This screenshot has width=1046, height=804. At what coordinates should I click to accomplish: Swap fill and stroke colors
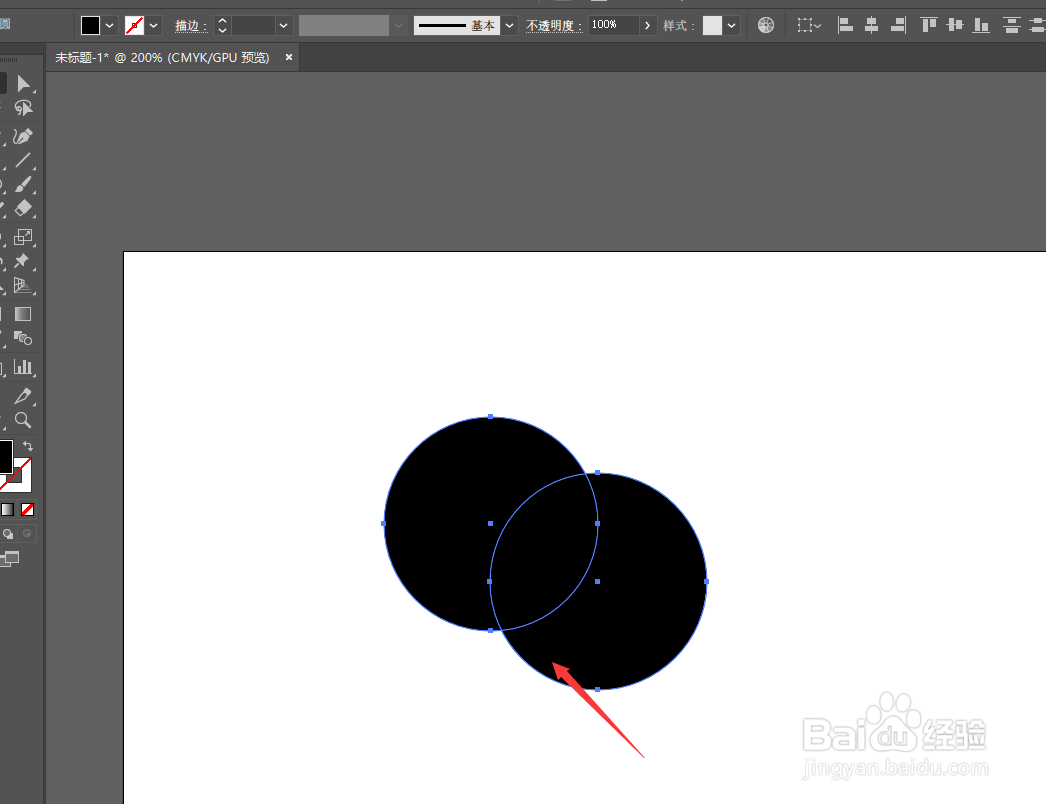[x=27, y=446]
